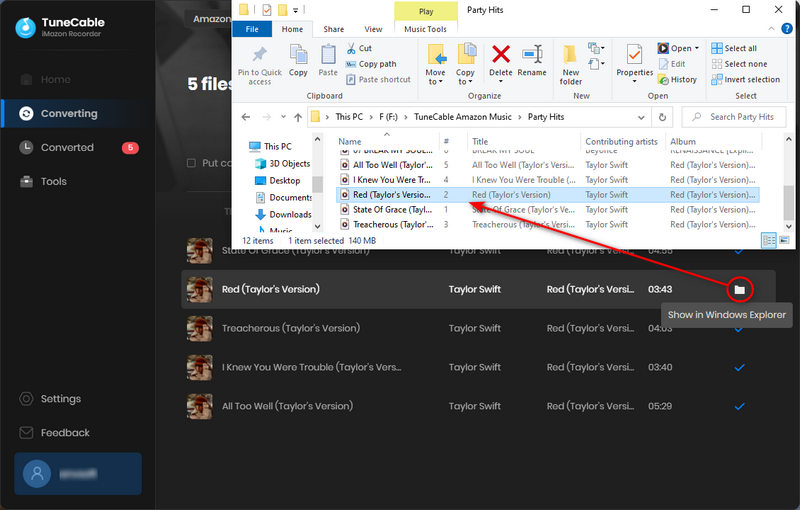800x510 pixels.
Task: Open the Move to dropdown
Action: 435,65
